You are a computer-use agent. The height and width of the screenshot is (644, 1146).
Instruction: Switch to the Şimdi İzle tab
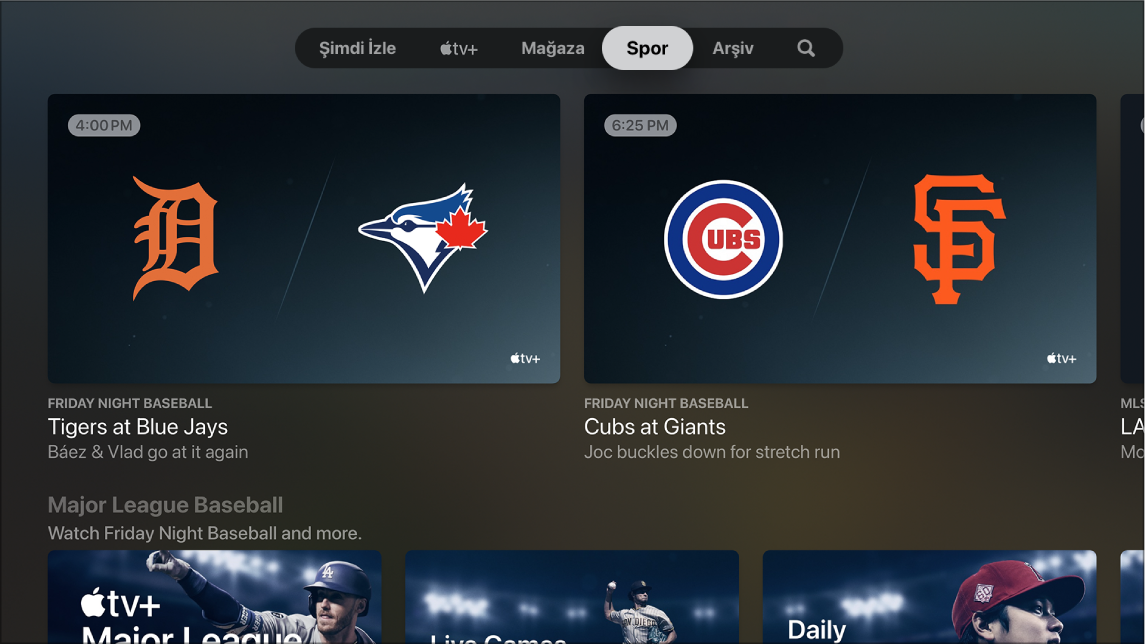click(x=357, y=48)
